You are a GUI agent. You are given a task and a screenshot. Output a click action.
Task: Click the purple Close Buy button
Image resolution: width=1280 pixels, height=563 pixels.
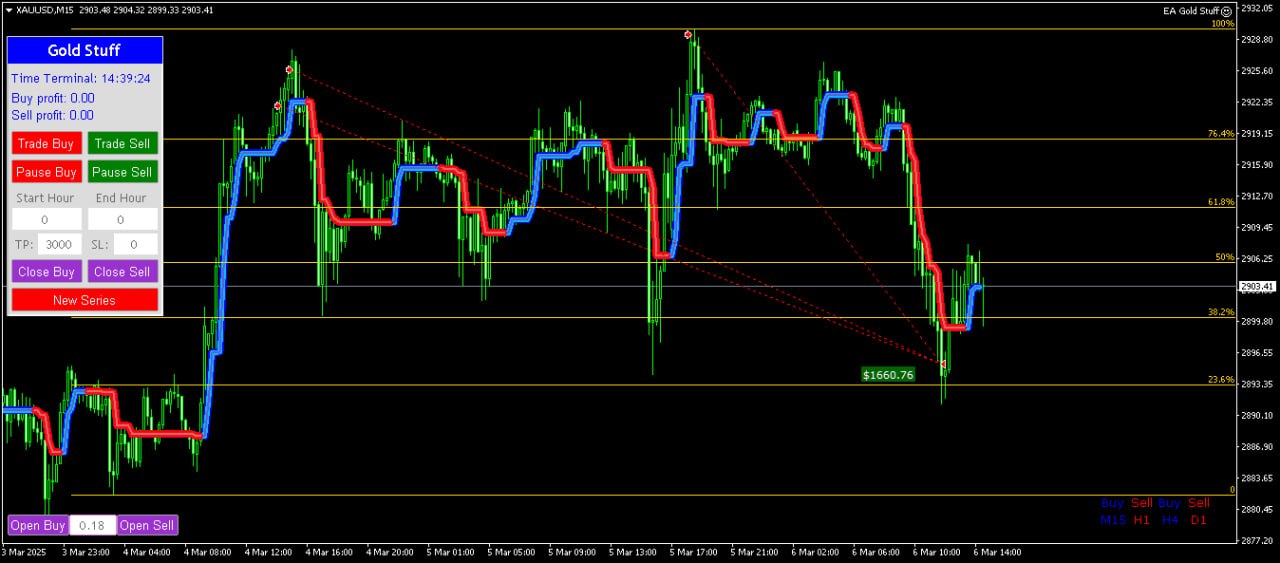click(x=46, y=271)
